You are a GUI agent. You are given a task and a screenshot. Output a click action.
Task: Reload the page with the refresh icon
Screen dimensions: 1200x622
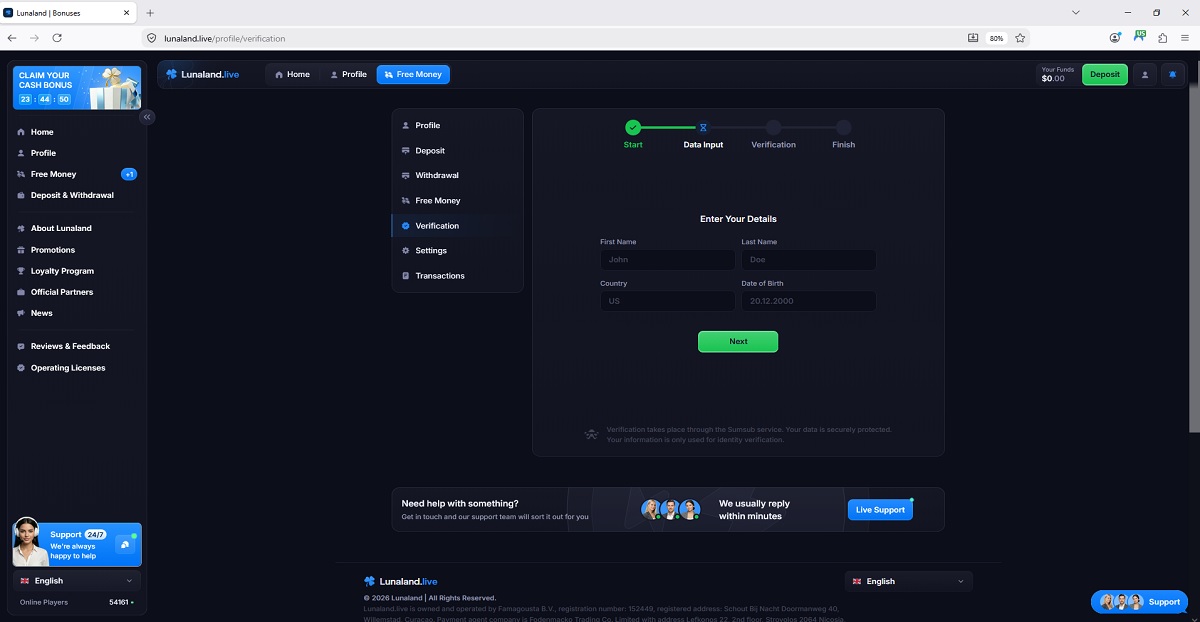pos(57,38)
